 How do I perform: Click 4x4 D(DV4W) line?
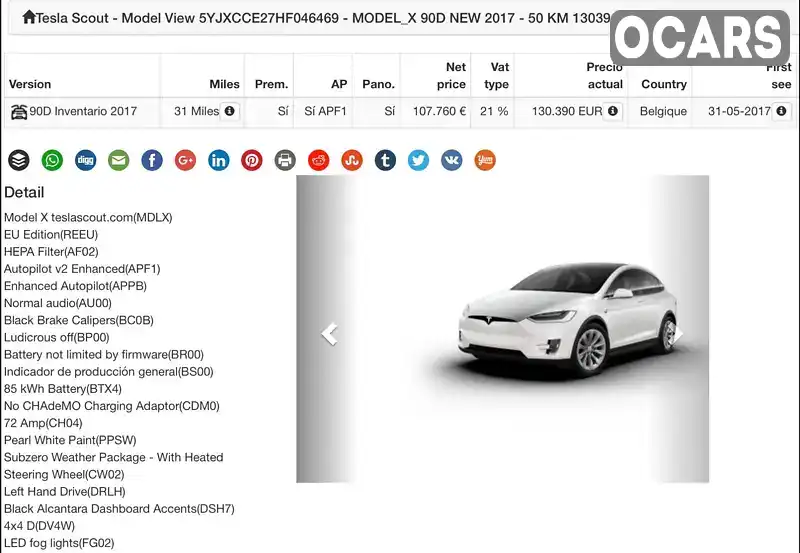click(39, 525)
